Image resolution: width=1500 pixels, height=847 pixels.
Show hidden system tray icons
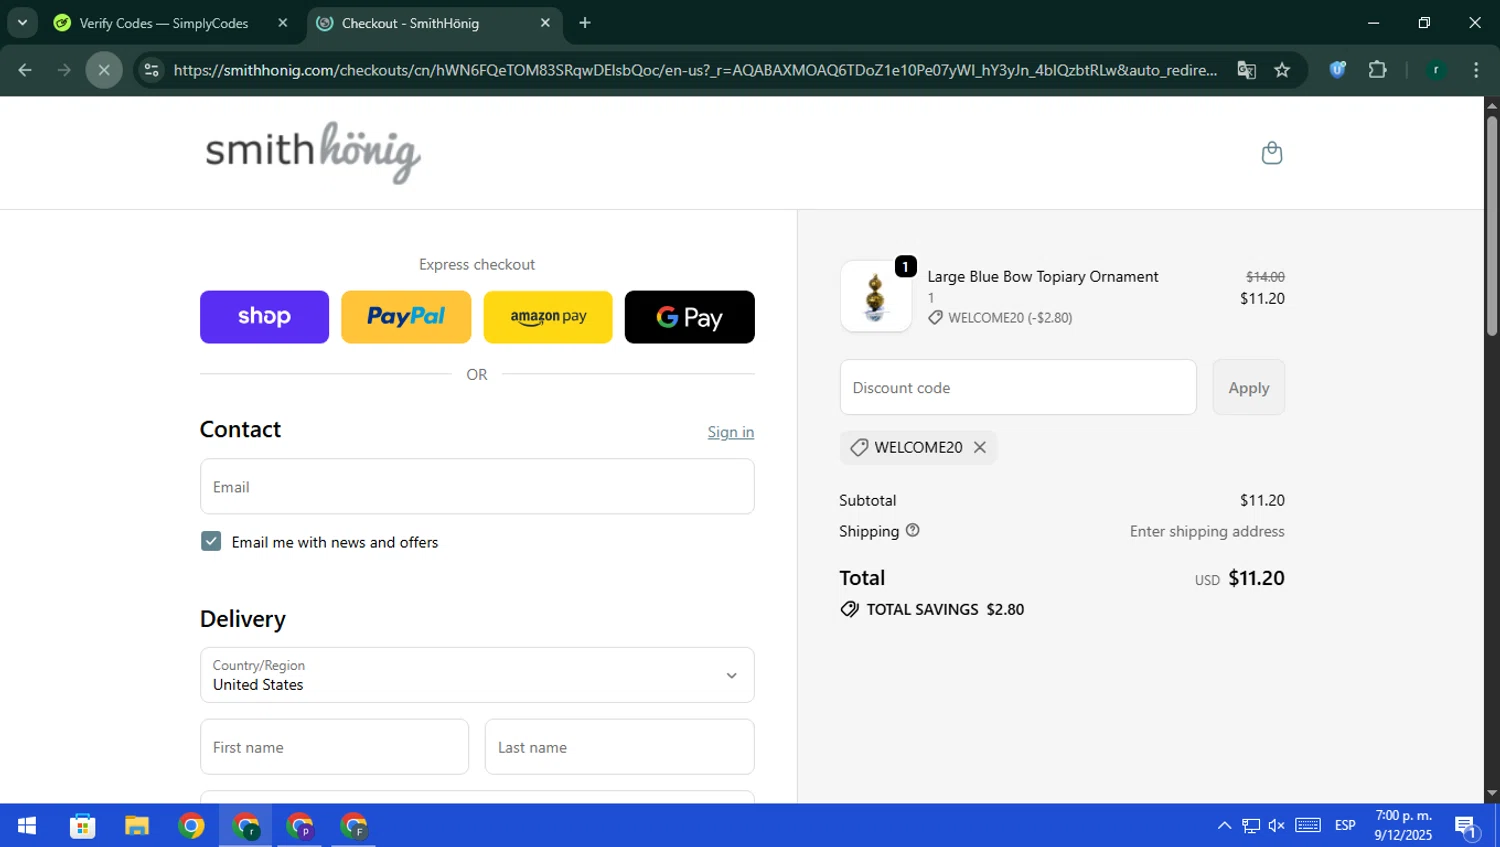1224,826
